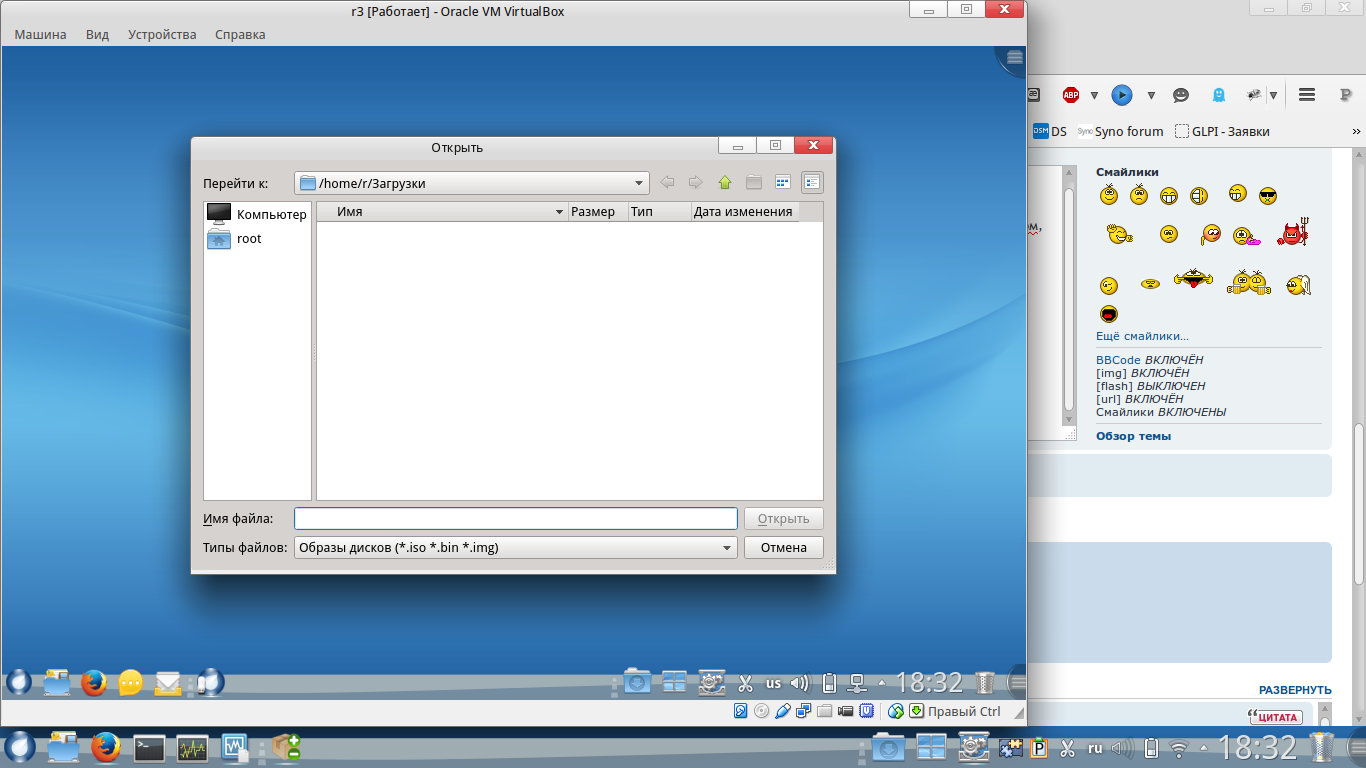Show more bookmarks with the chevron
Screen dimensions: 1366x768
(1356, 131)
